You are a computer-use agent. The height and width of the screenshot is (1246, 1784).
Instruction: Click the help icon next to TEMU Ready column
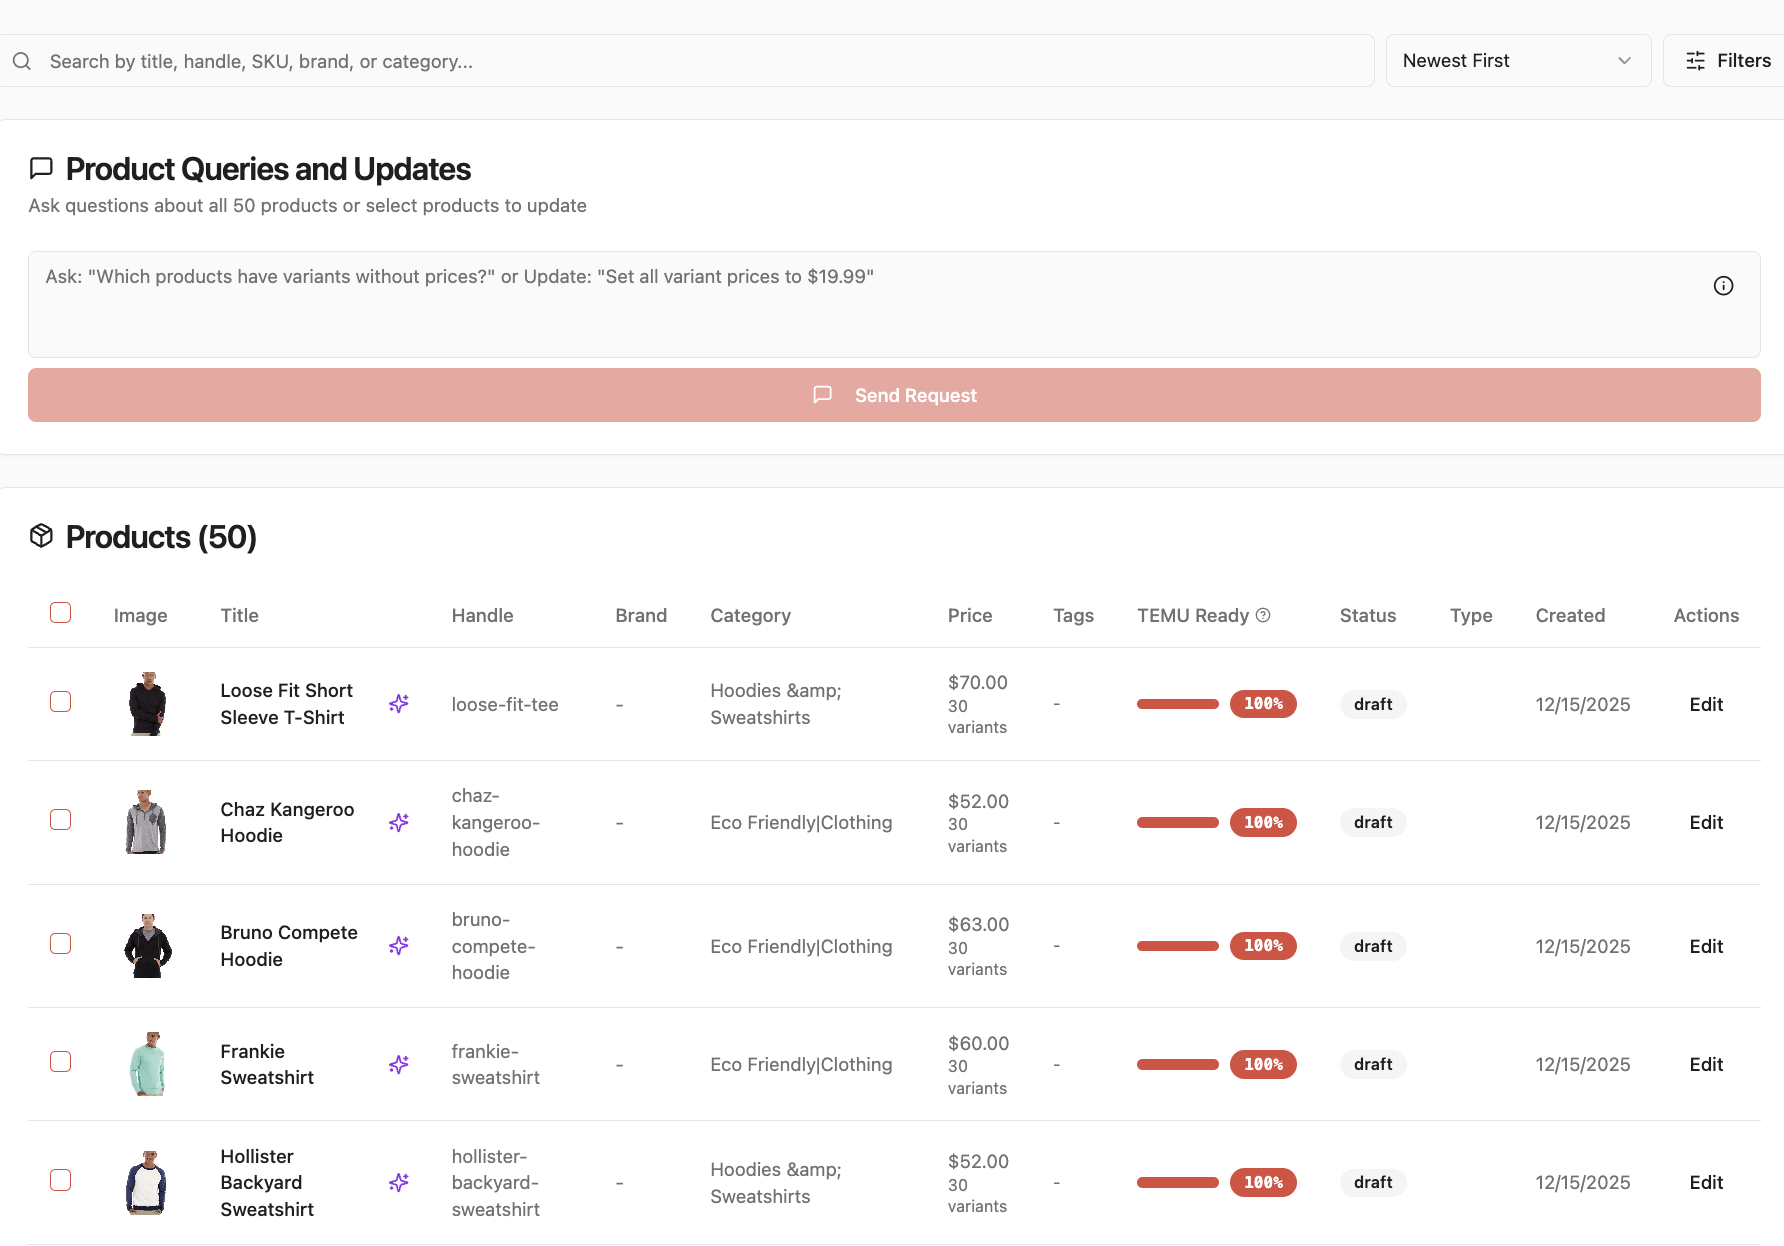pyautogui.click(x=1264, y=615)
